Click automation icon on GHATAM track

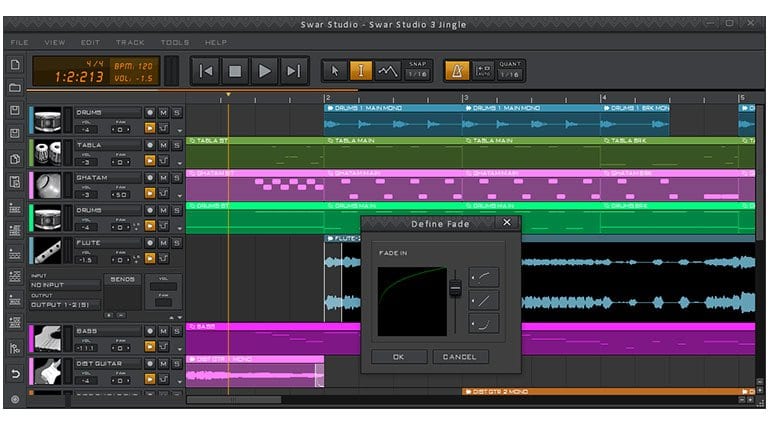pyautogui.click(x=164, y=193)
